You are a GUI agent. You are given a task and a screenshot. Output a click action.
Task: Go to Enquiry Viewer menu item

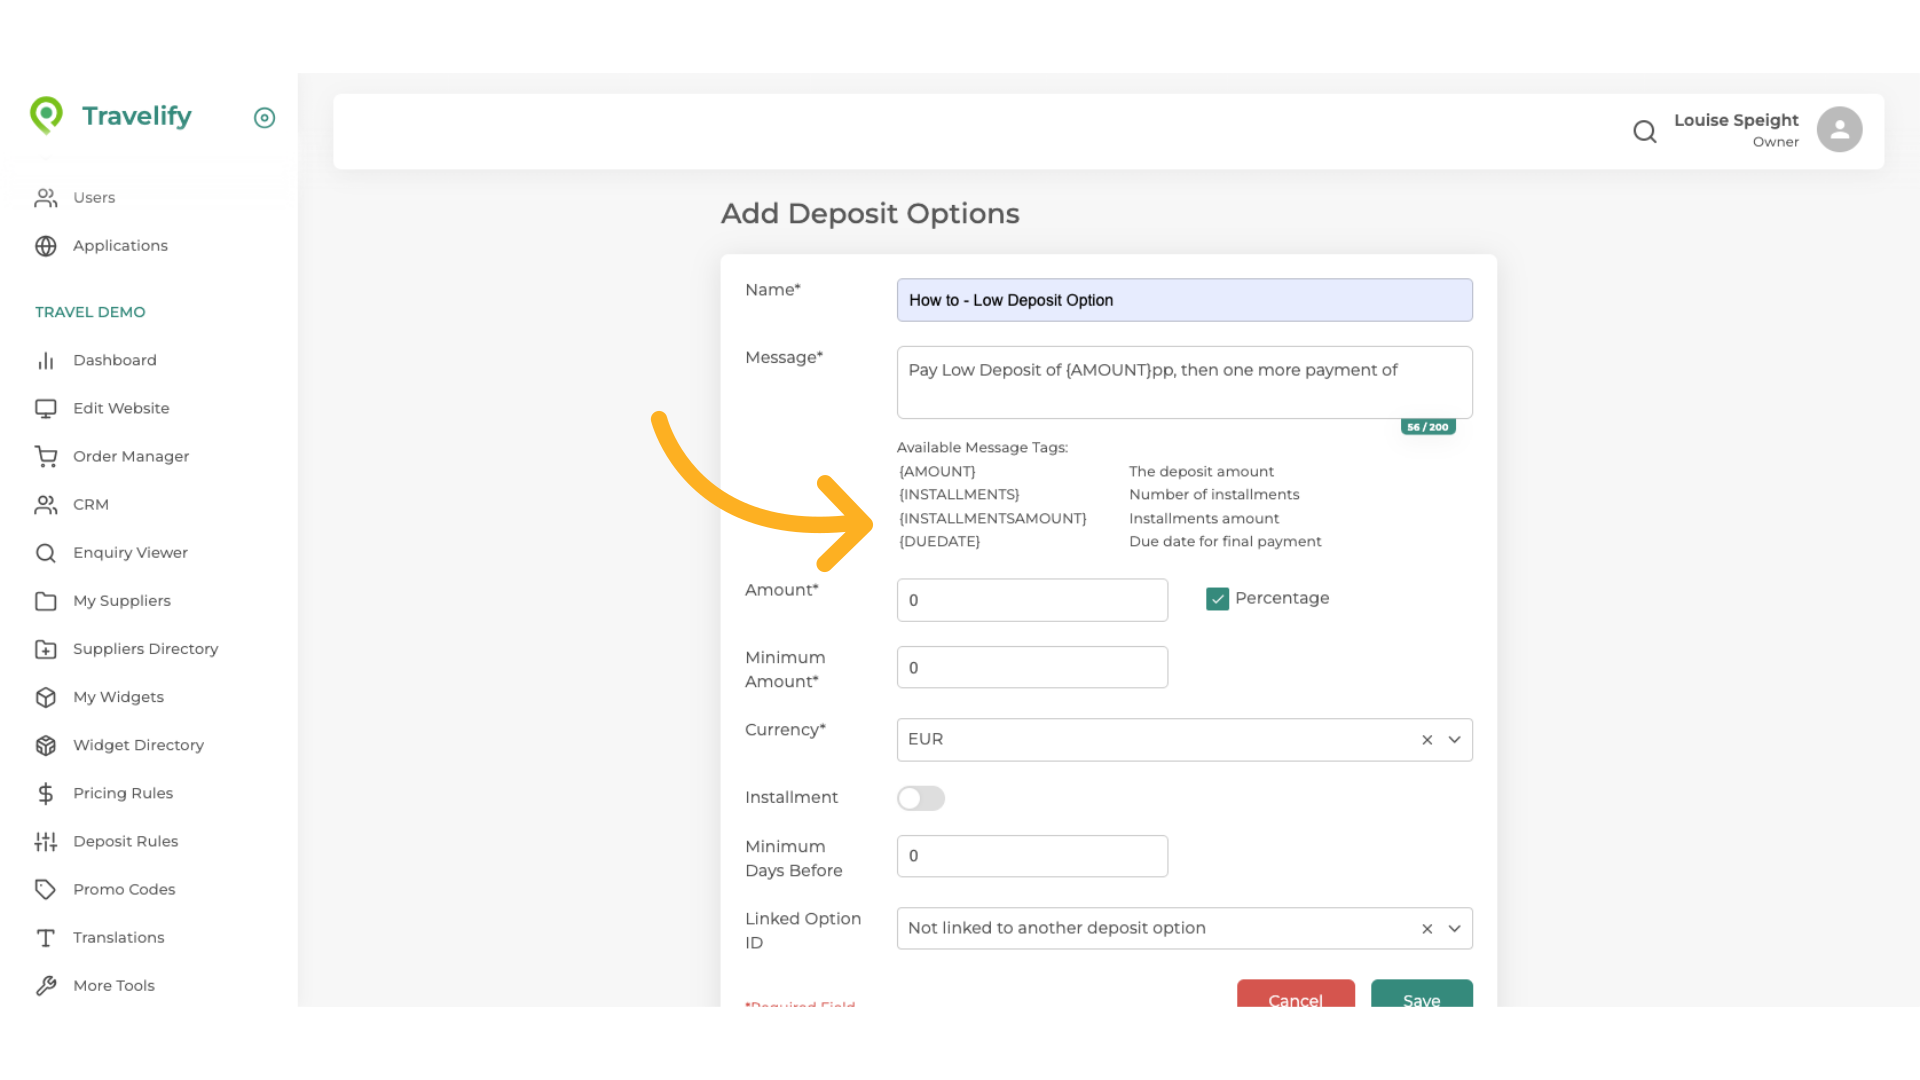pyautogui.click(x=130, y=553)
